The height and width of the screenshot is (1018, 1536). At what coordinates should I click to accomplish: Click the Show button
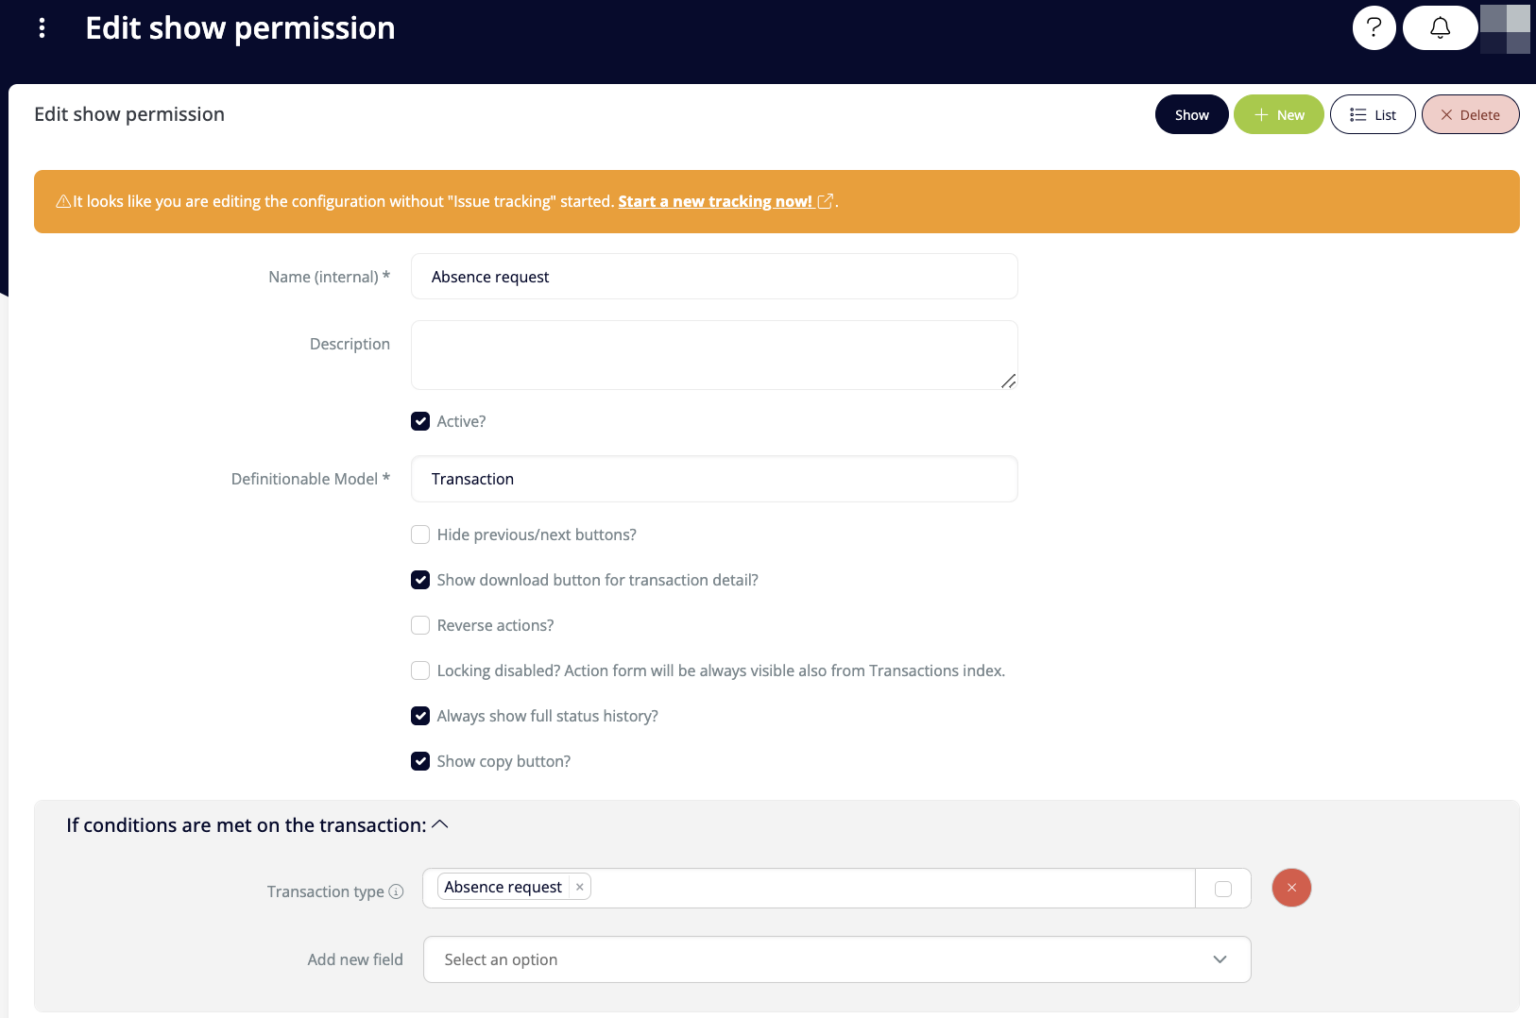coord(1191,115)
